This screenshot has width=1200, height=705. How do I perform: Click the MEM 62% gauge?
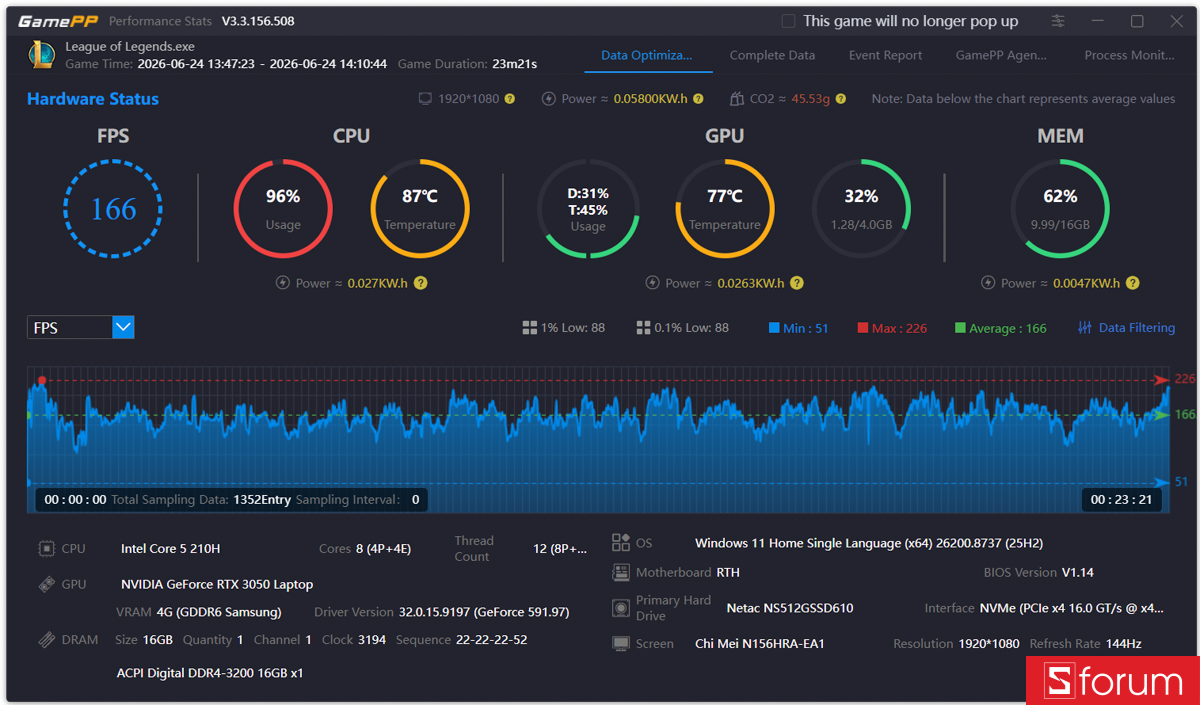(x=1060, y=209)
